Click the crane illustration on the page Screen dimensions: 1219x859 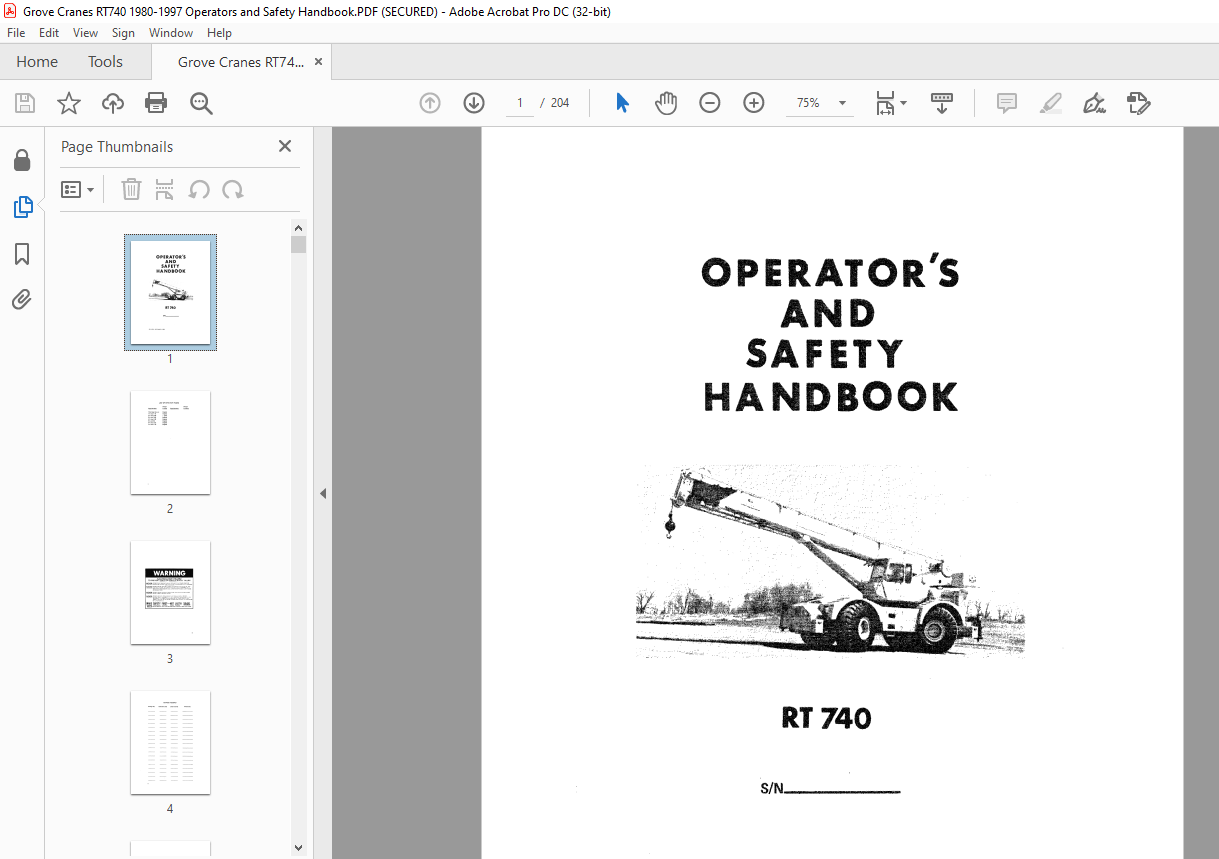[830, 561]
